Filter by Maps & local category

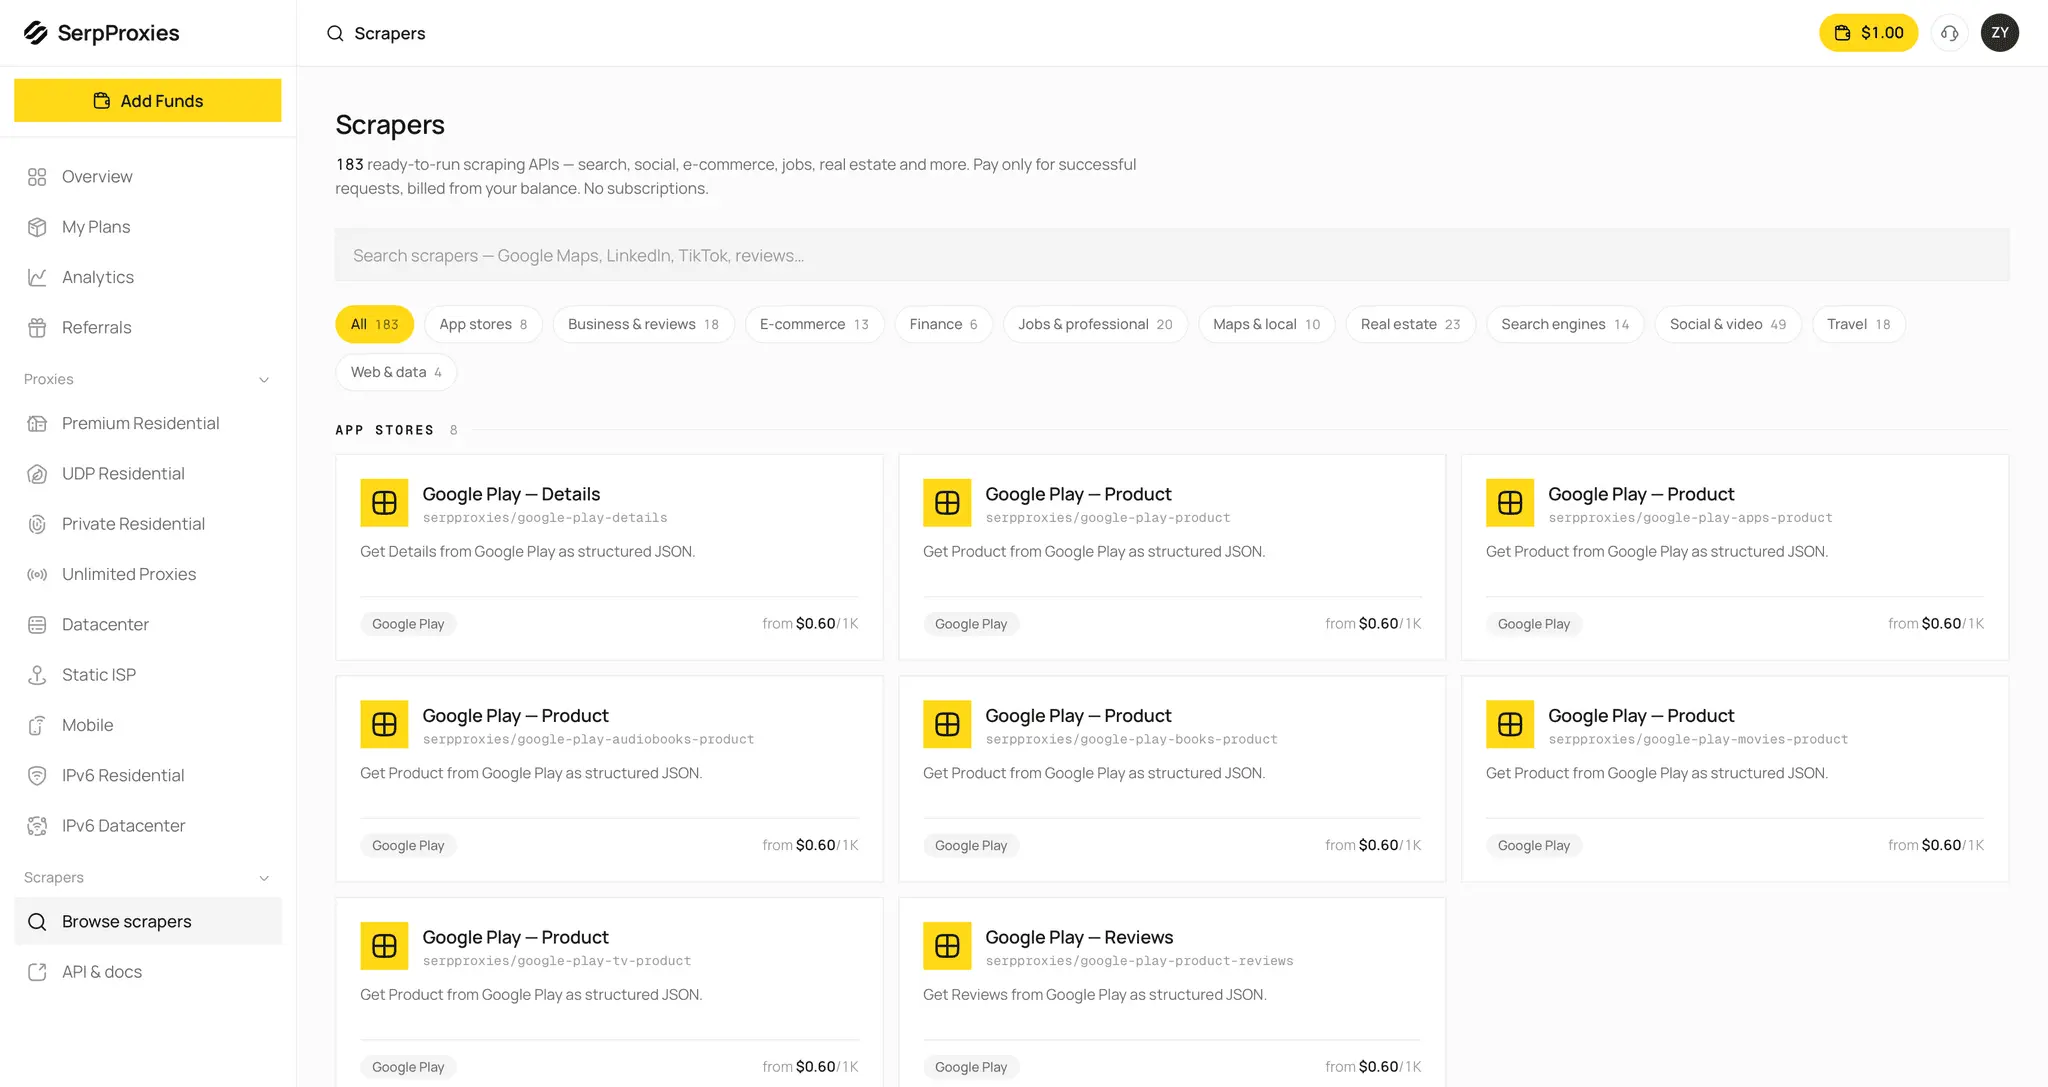click(x=1266, y=324)
